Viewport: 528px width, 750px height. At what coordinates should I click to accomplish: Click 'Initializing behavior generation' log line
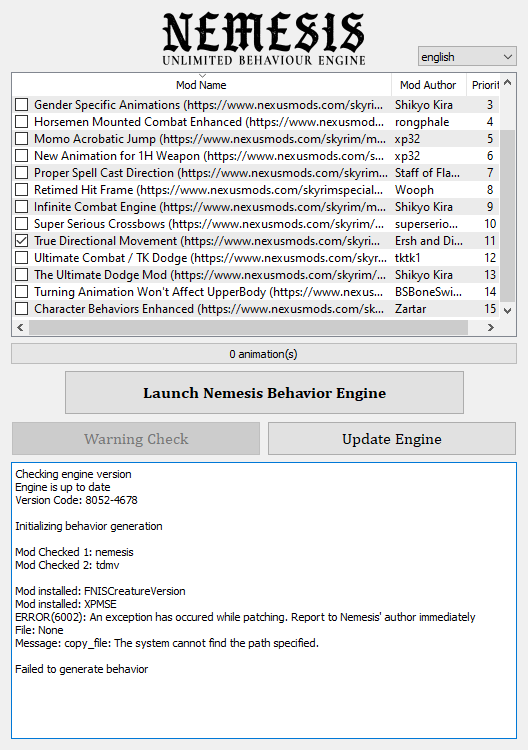point(89,526)
